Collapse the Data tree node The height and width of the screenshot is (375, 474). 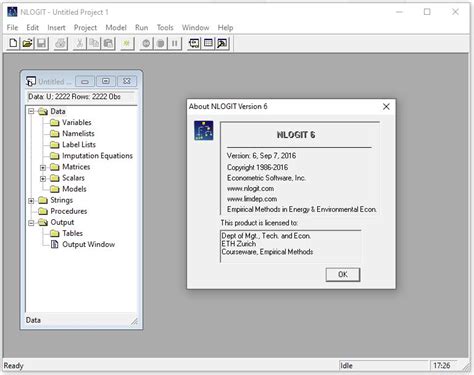31,111
